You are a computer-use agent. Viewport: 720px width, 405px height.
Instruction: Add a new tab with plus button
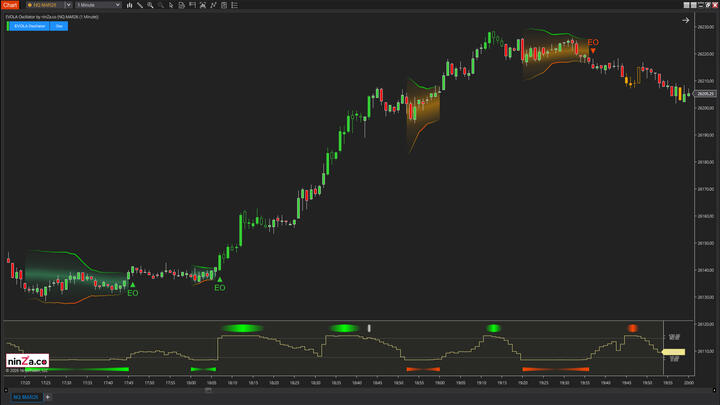coord(47,397)
